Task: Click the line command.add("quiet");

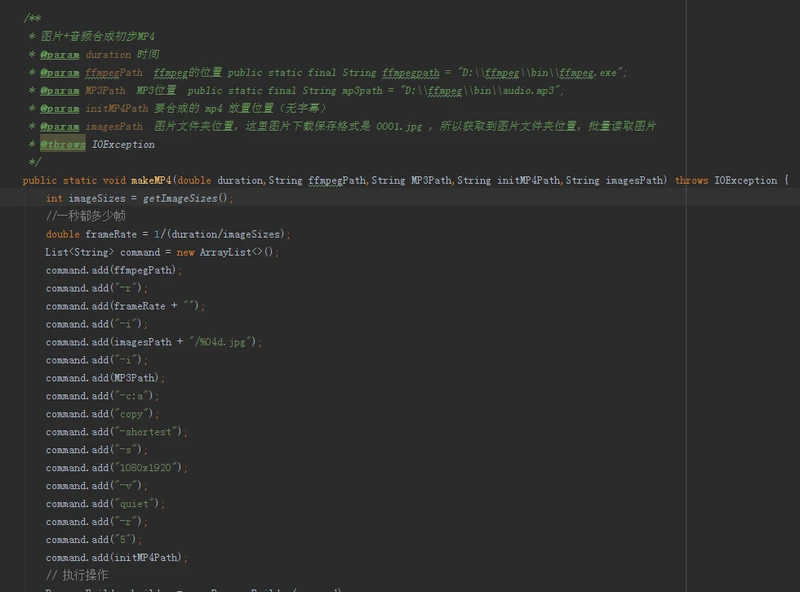Action: pos(105,504)
